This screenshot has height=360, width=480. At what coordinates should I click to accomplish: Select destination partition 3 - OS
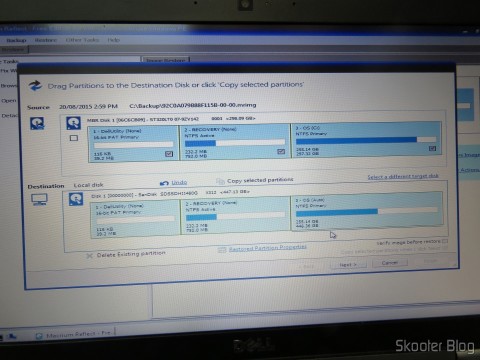[x=367, y=211]
